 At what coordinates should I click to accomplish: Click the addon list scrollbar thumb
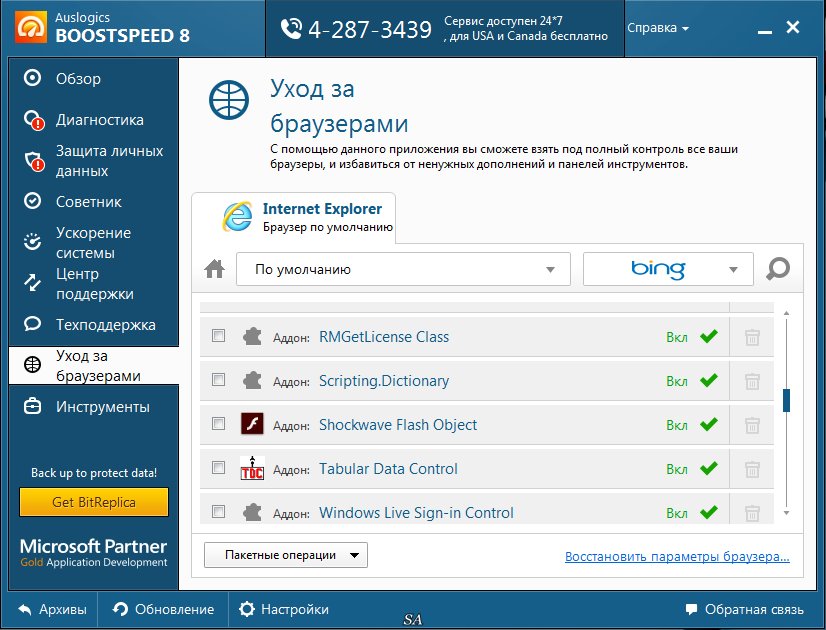coord(786,400)
